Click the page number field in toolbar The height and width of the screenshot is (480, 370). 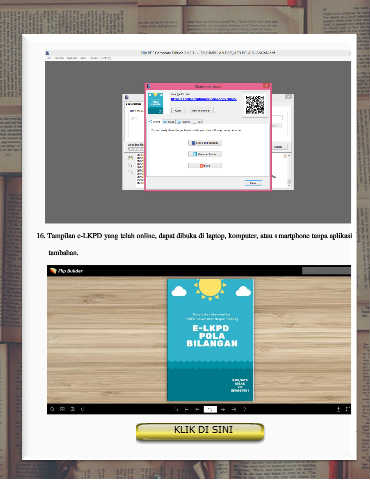coord(210,409)
